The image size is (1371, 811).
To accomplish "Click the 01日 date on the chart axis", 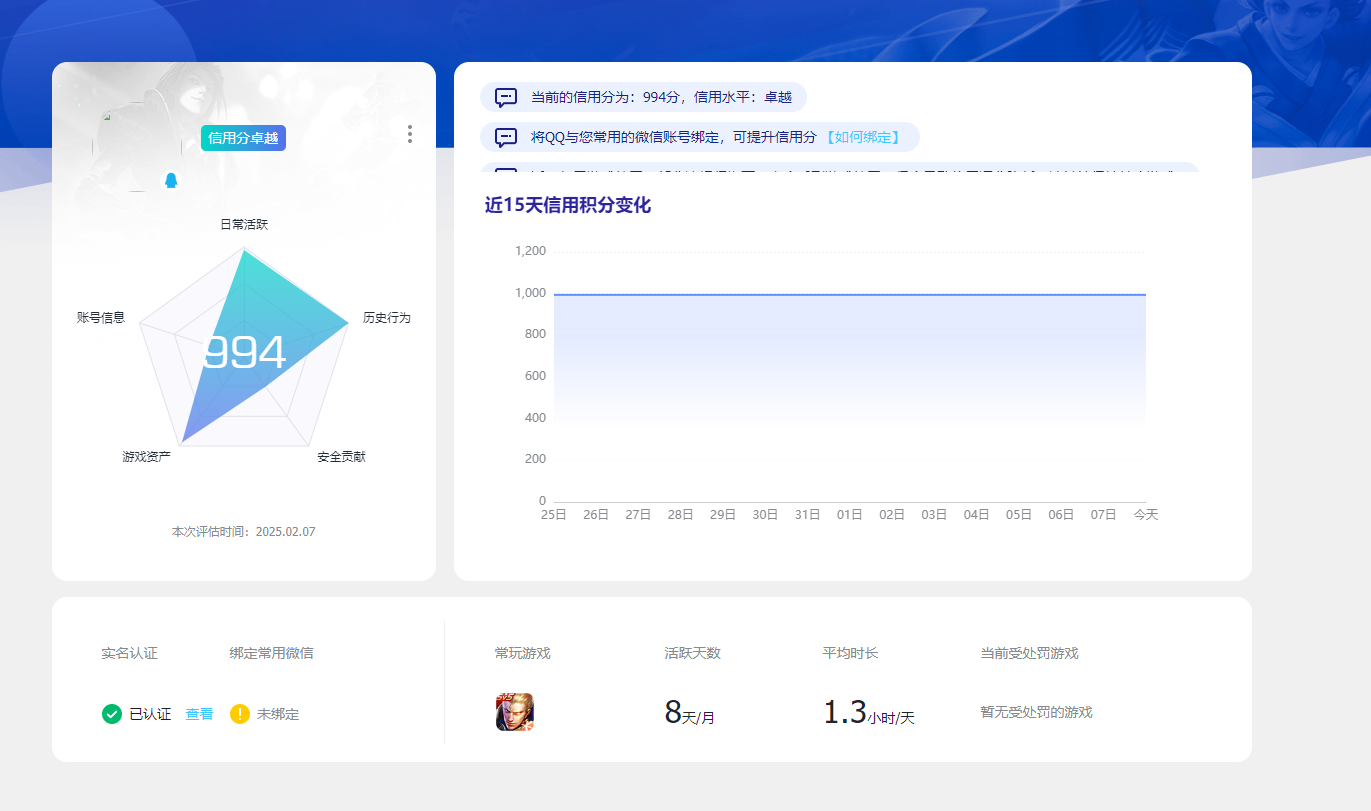I will 850,514.
